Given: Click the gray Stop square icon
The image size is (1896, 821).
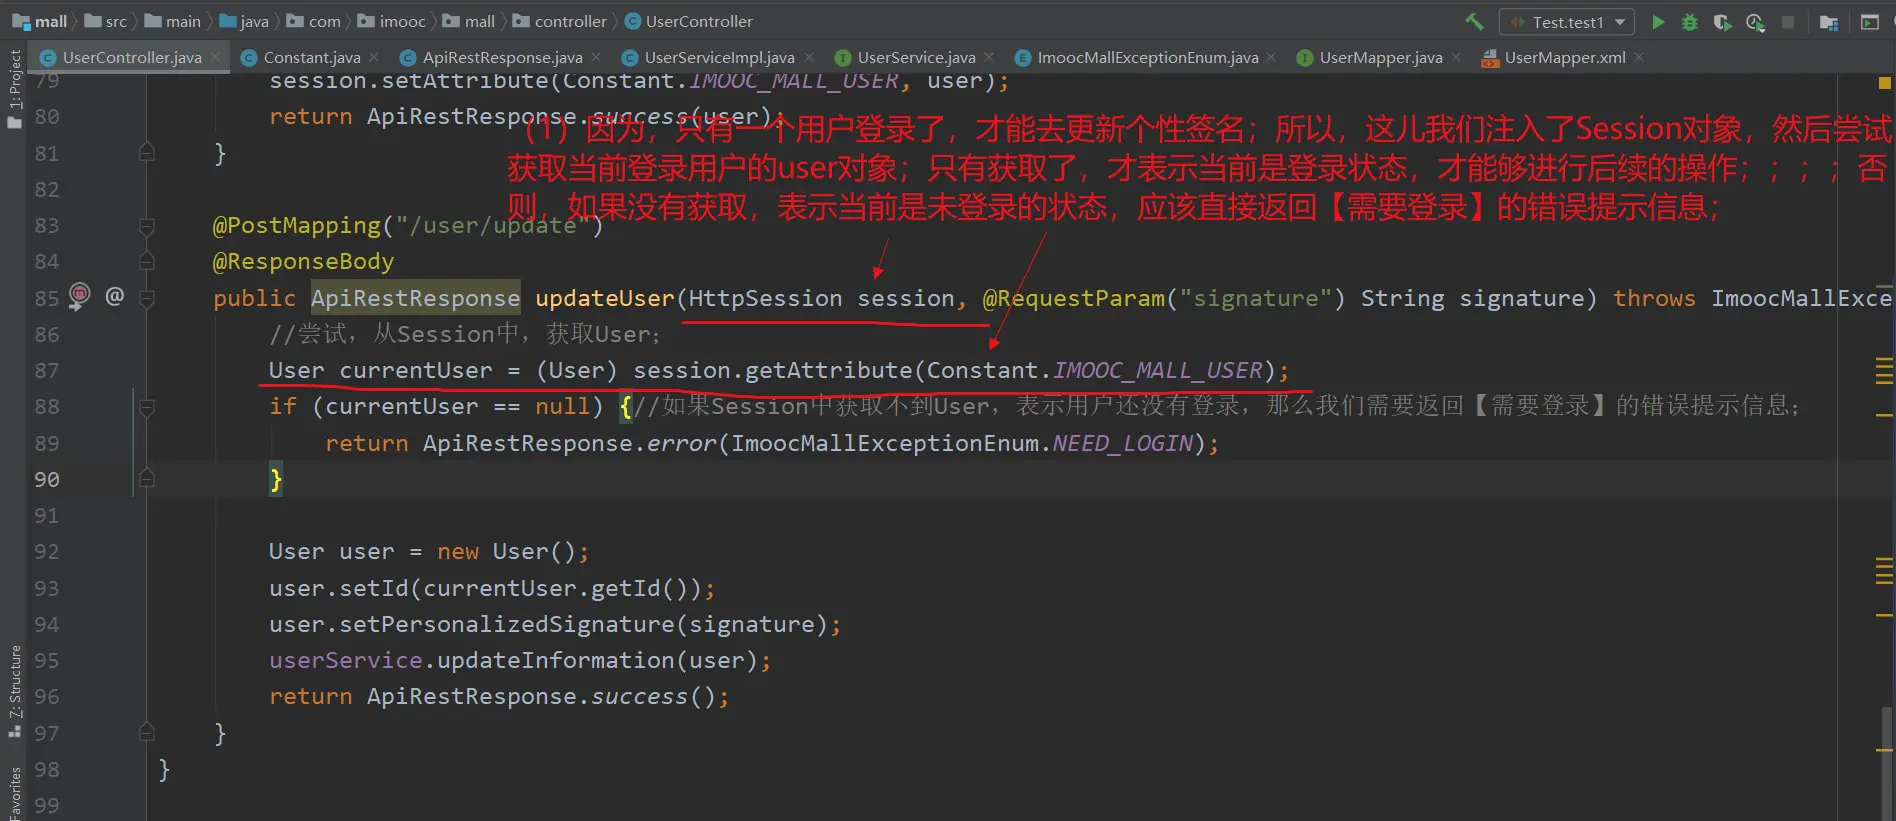Looking at the screenshot, I should [1788, 22].
